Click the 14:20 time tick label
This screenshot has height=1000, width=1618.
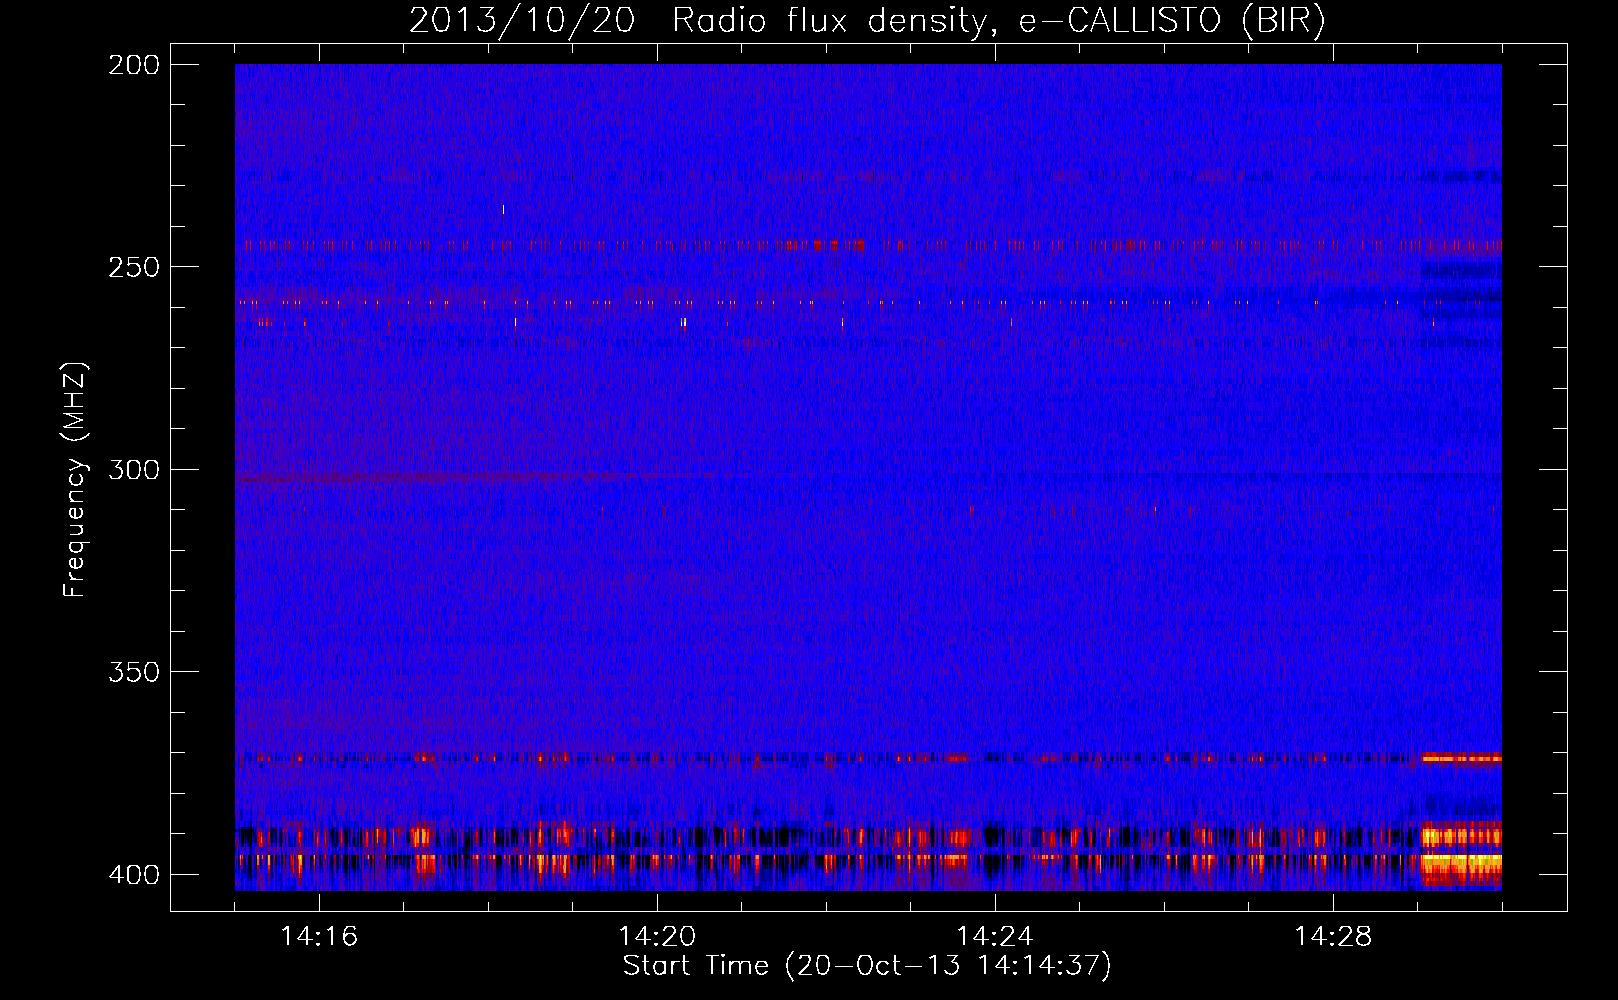point(657,937)
